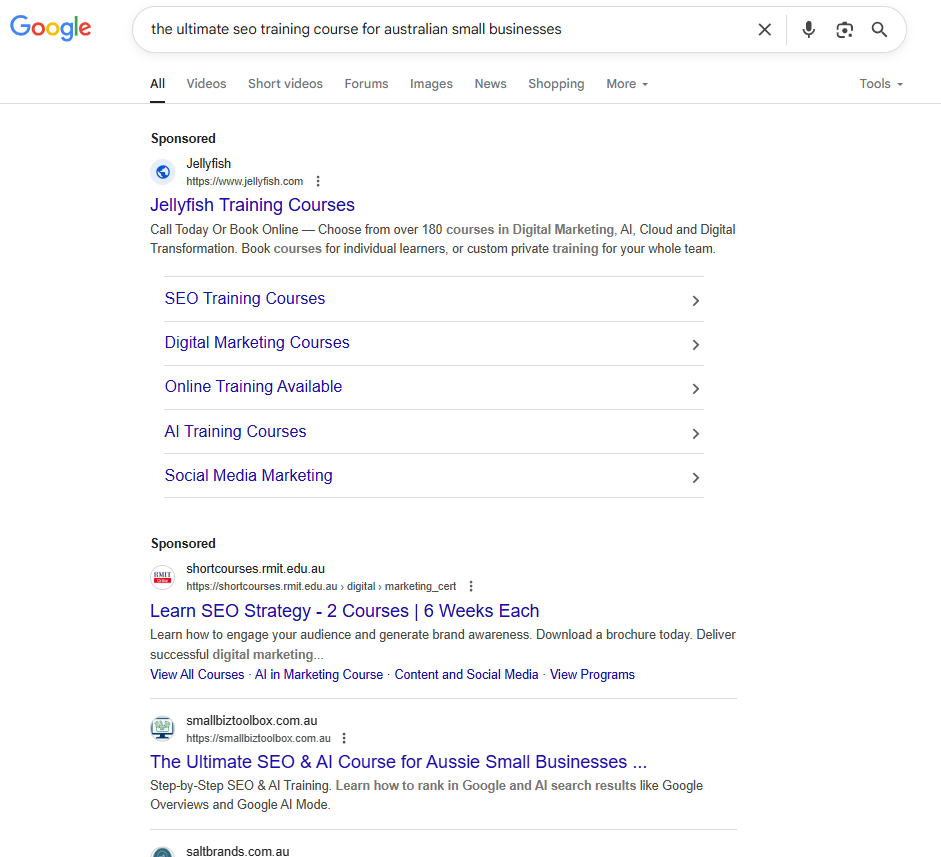Expand the Social Media Marketing chevron
Viewport: 941px width, 857px height.
tap(696, 477)
